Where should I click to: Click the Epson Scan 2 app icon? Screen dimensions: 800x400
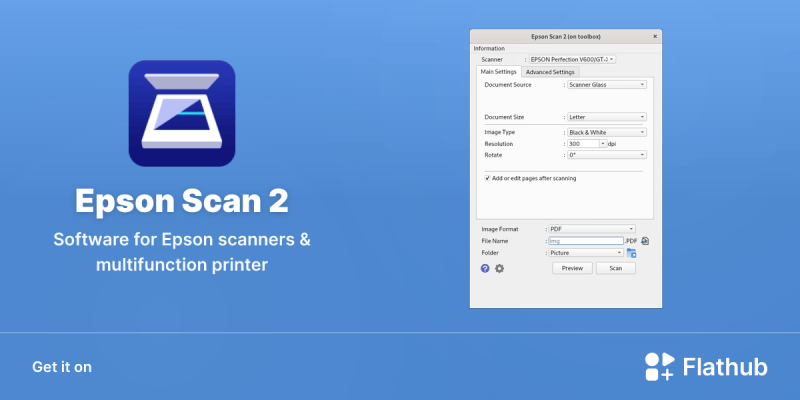coord(182,113)
